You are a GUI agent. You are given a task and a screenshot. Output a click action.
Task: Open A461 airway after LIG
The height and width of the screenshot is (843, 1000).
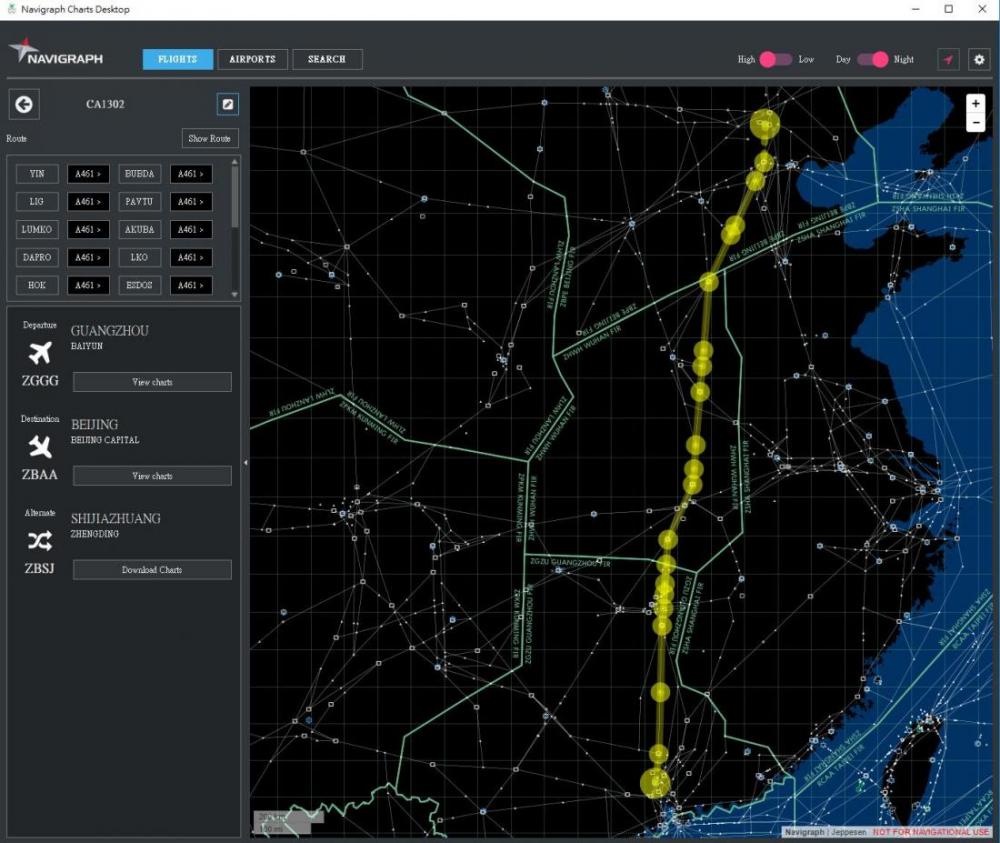(x=88, y=202)
